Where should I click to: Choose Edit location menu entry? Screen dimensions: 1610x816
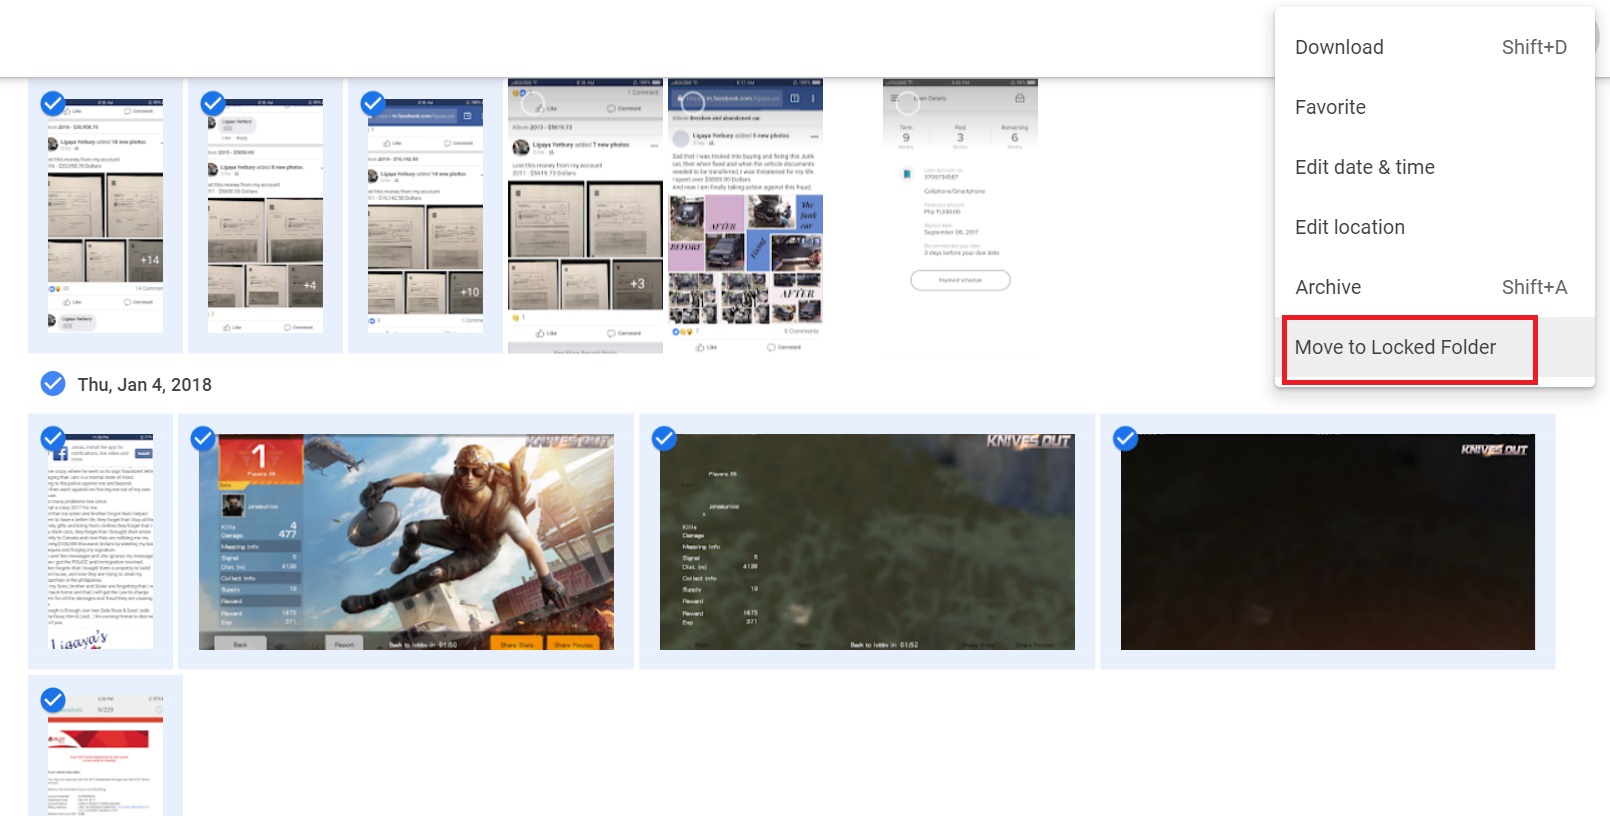(x=1434, y=227)
